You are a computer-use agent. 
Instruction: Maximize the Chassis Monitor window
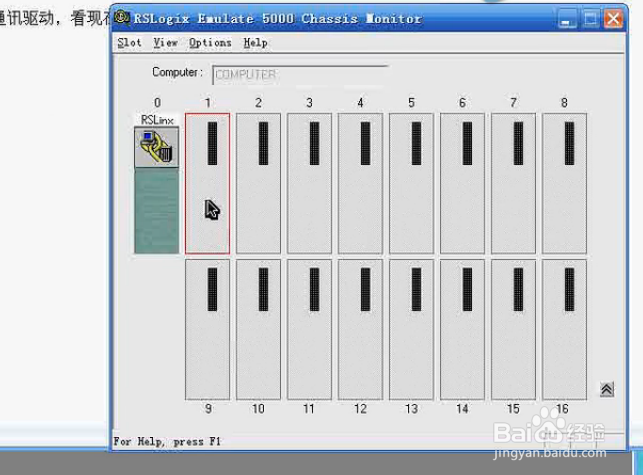coord(591,19)
